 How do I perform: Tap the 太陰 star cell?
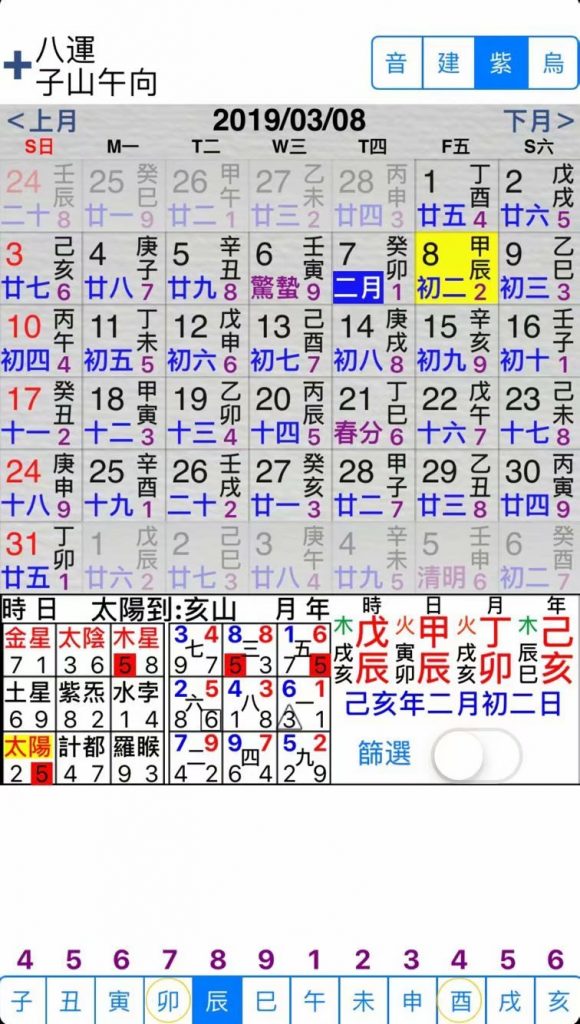pos(83,651)
